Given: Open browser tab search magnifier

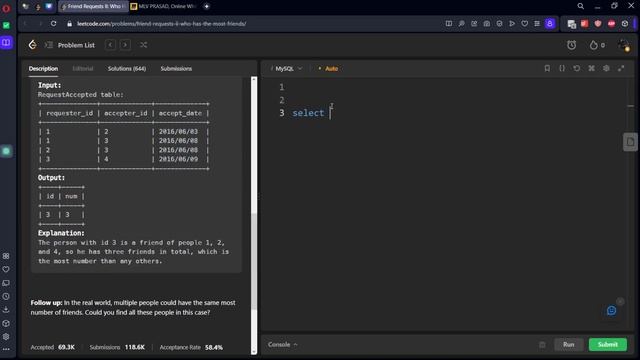Looking at the screenshot, I should click(580, 6).
